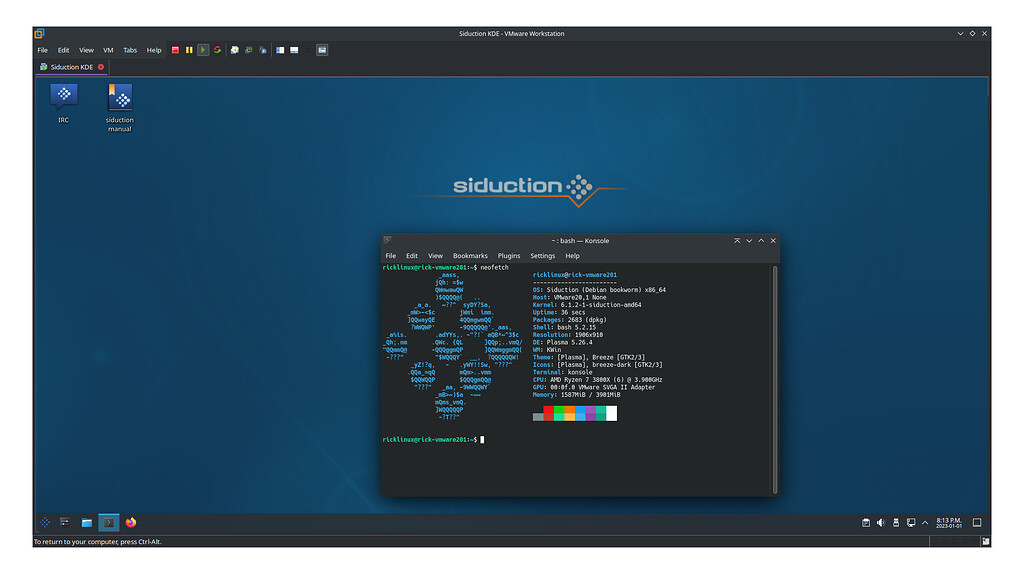Screen dimensions: 1024x586
Task: Toggle the VMware library panel
Action: pyautogui.click(x=278, y=49)
